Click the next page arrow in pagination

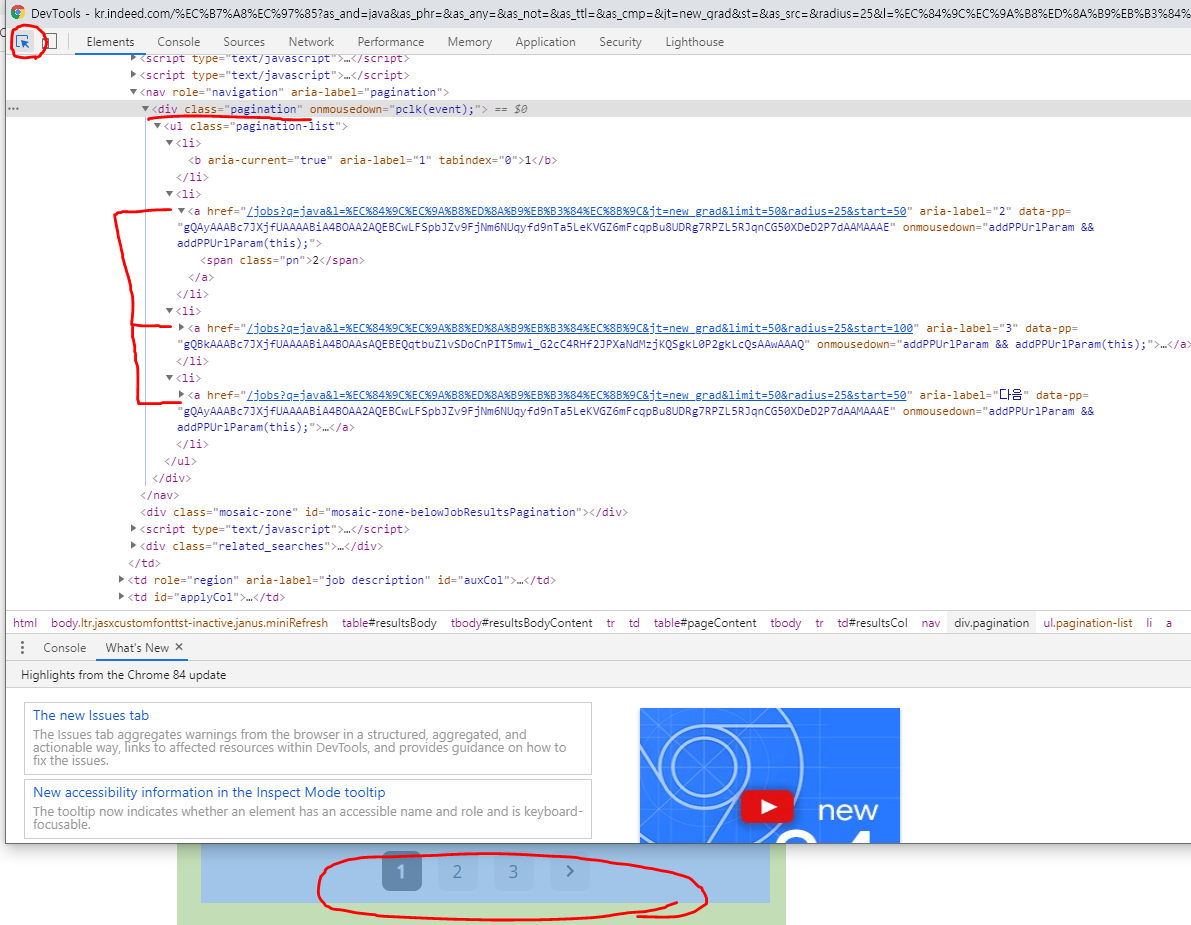(570, 871)
